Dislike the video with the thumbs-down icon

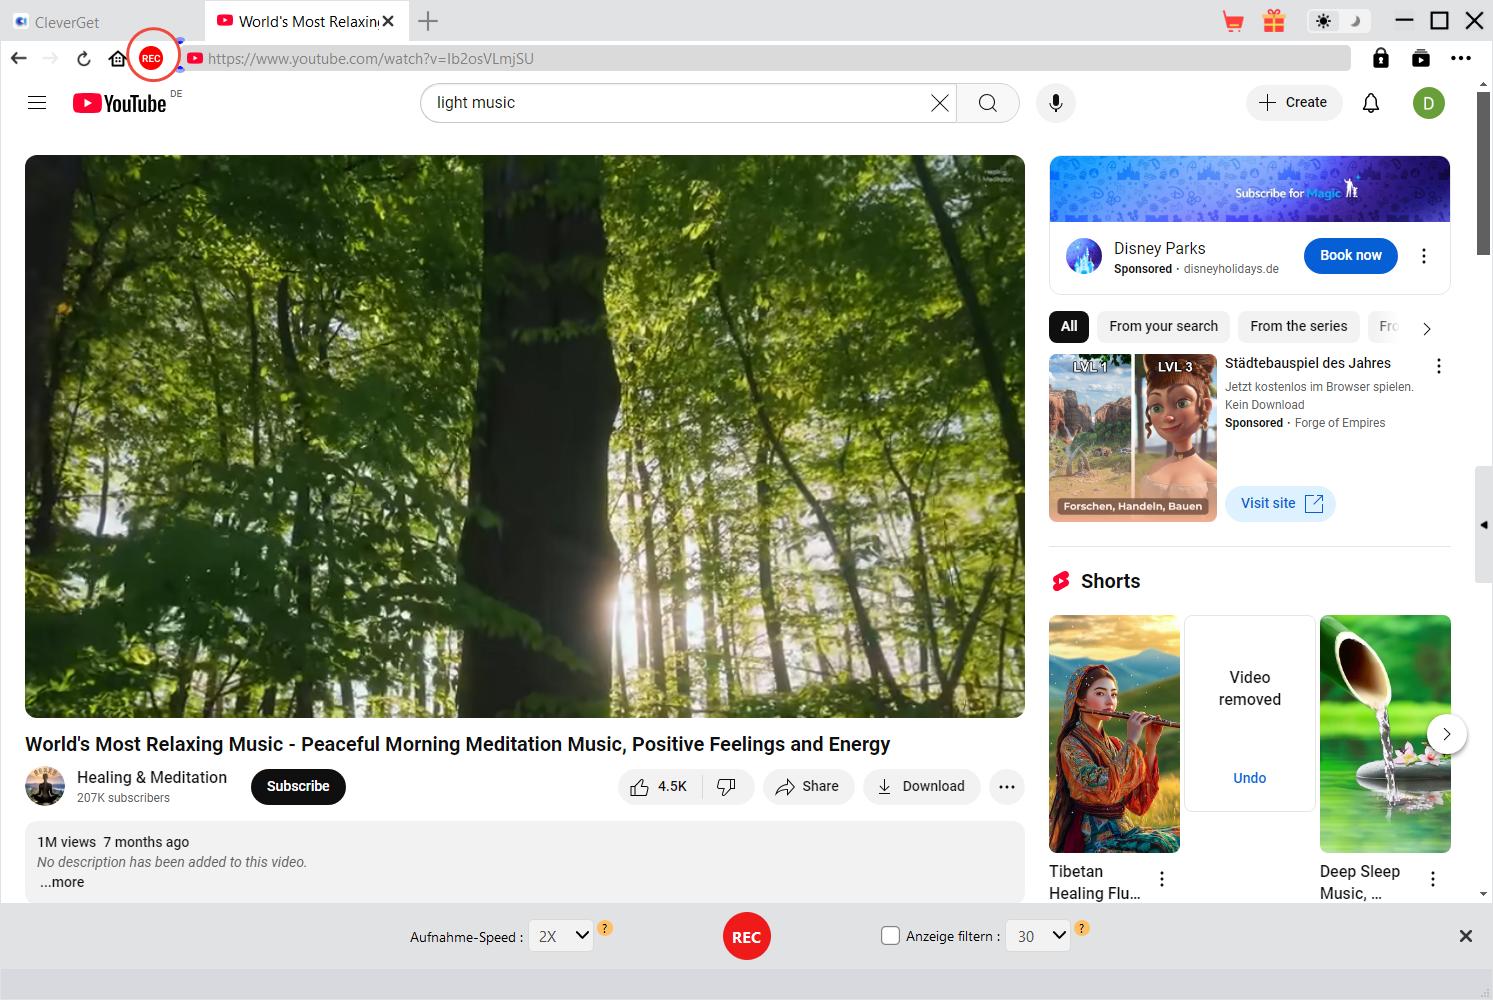pyautogui.click(x=727, y=787)
